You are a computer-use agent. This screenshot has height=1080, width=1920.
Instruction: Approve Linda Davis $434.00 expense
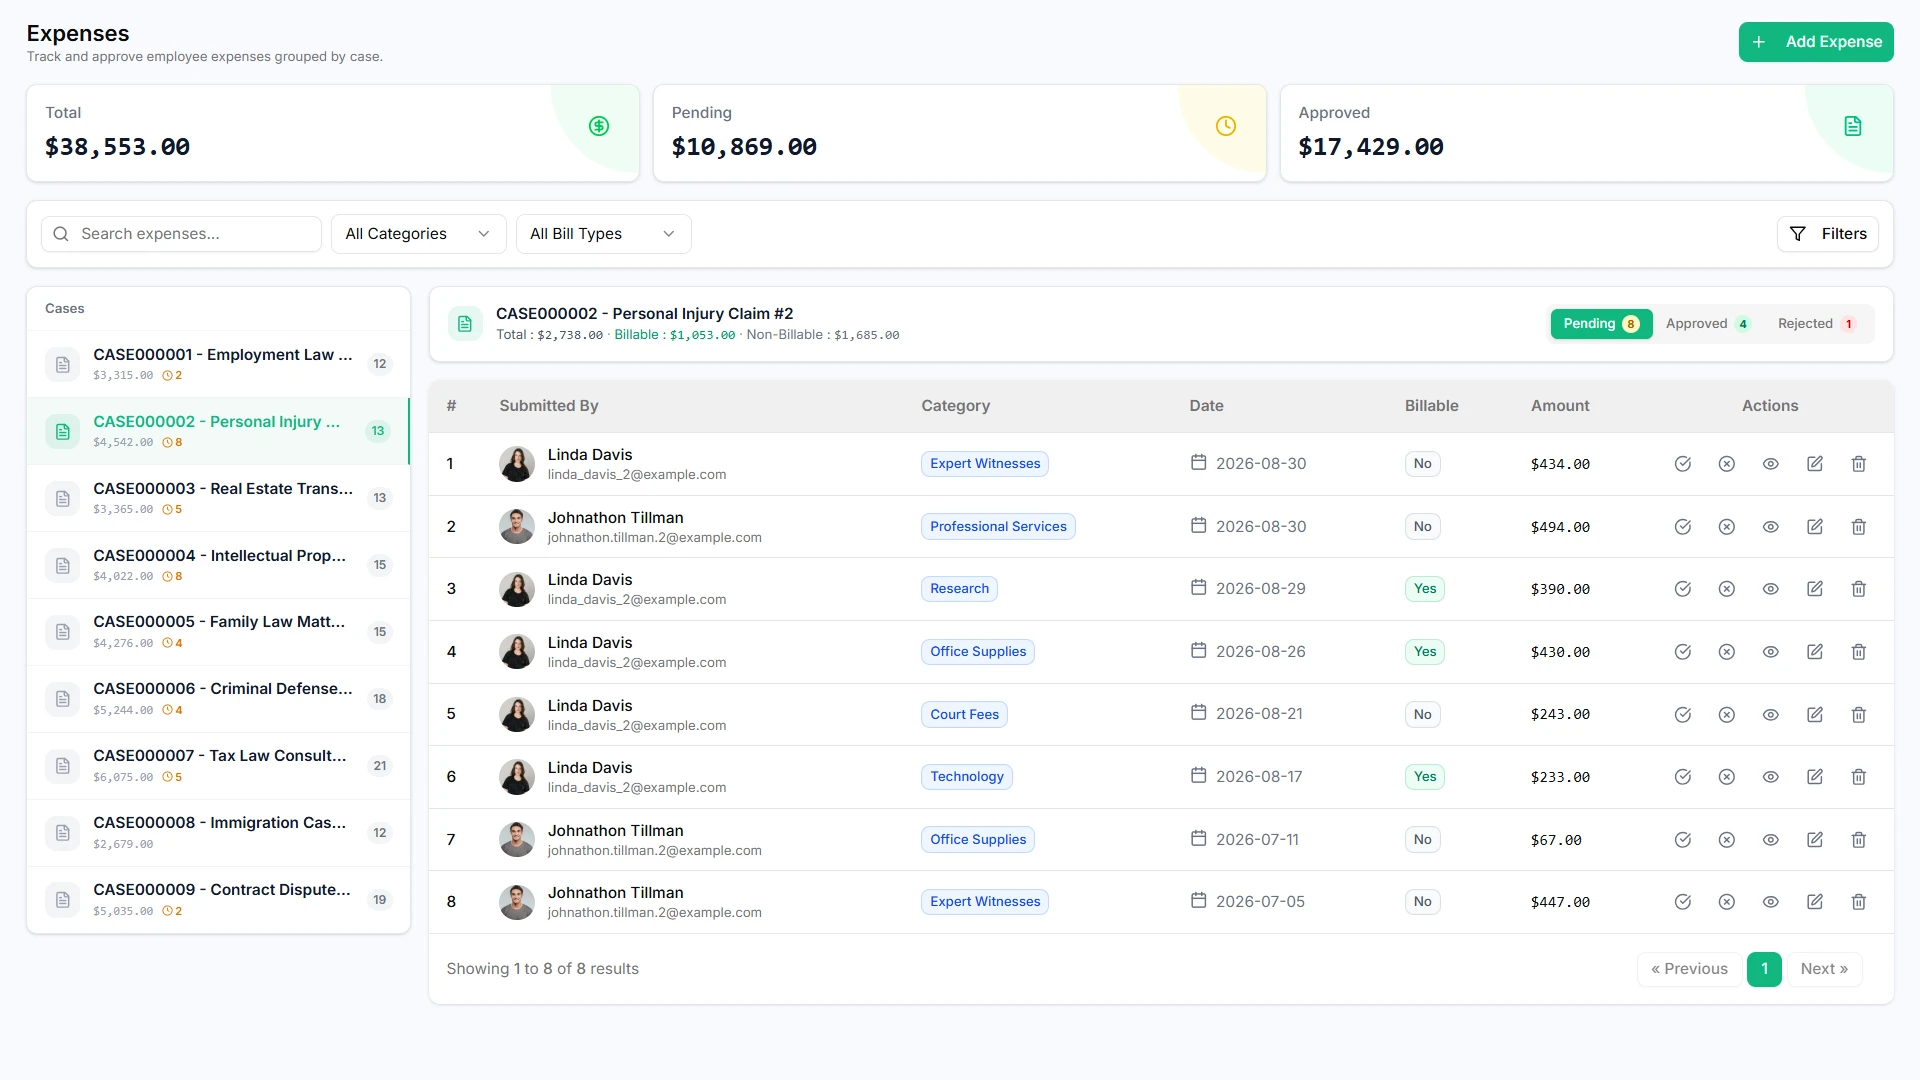pyautogui.click(x=1683, y=464)
